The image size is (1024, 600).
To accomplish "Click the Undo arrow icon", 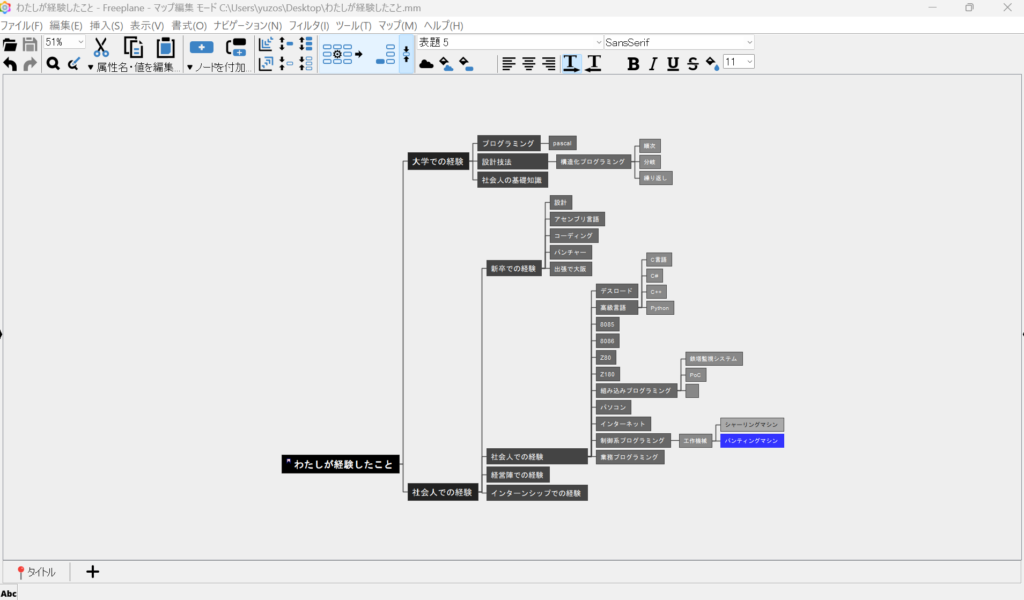I will click(x=10, y=64).
